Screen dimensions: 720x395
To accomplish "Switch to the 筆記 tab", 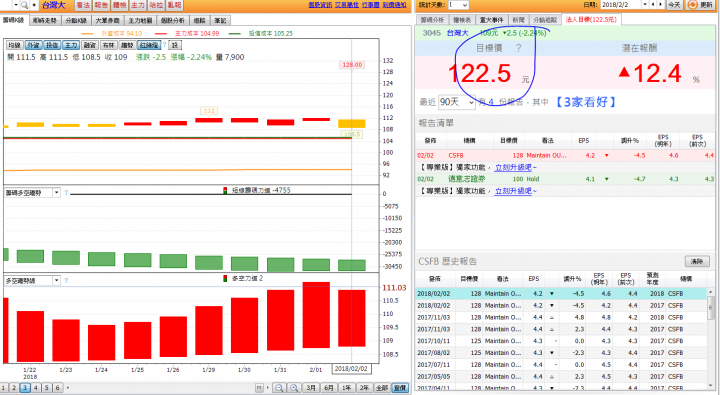I will click(220, 20).
